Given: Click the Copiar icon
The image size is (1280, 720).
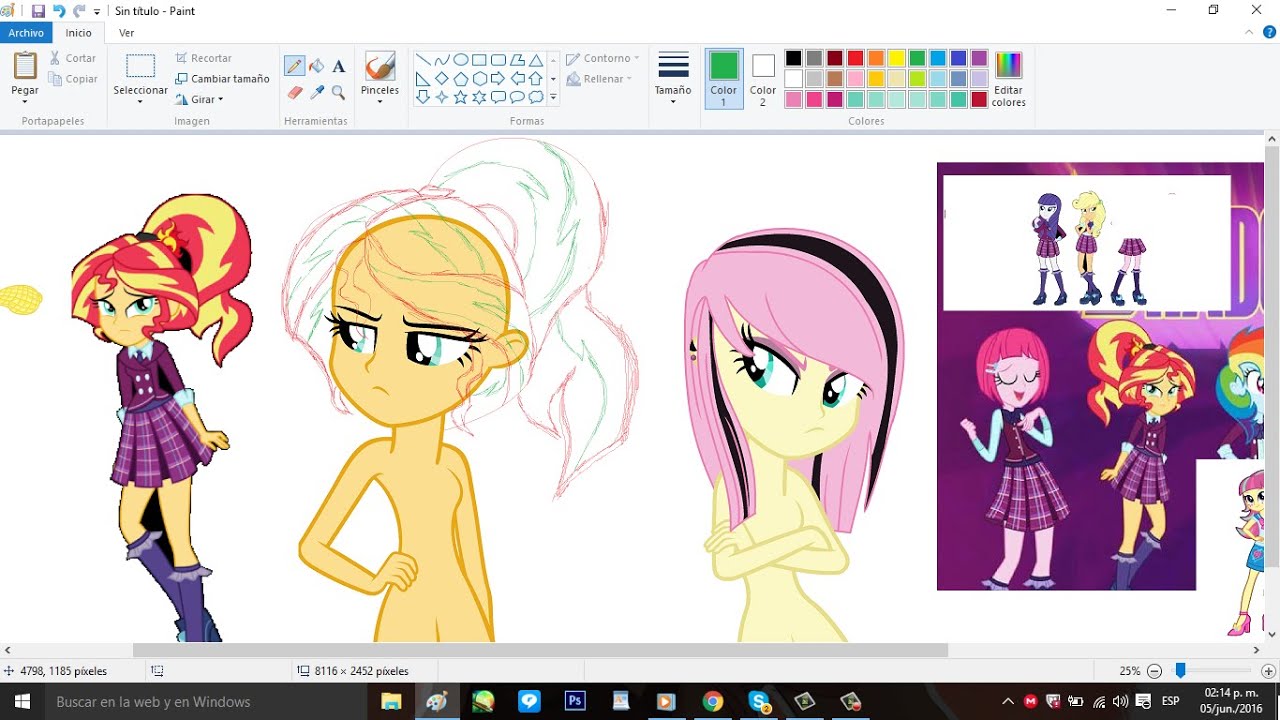Looking at the screenshot, I should coord(55,79).
